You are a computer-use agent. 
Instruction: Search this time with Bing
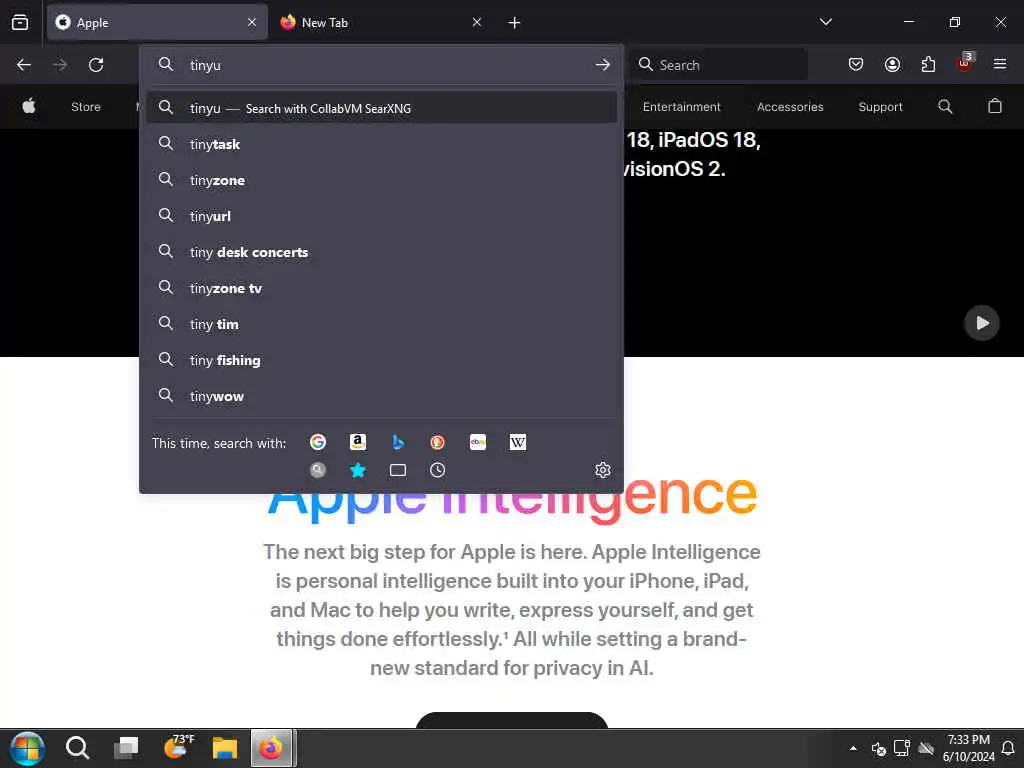coord(398,442)
